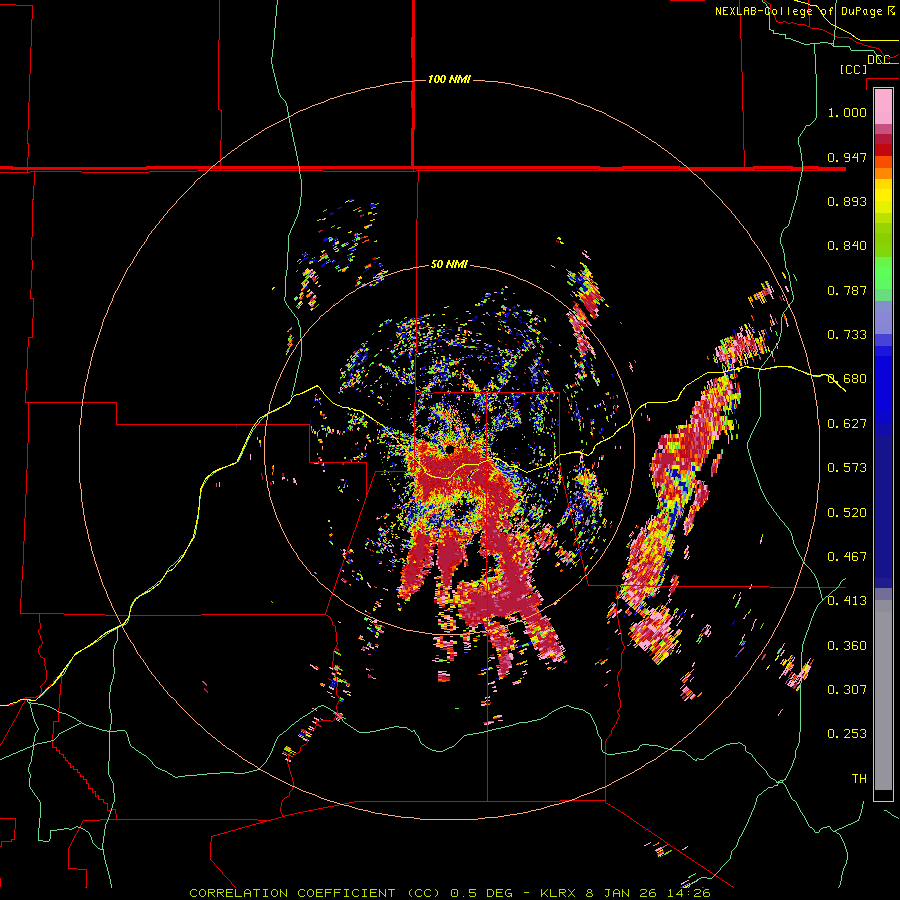This screenshot has width=900, height=900.
Task: Click the KLRX radar station identifier
Action: [x=560, y=893]
